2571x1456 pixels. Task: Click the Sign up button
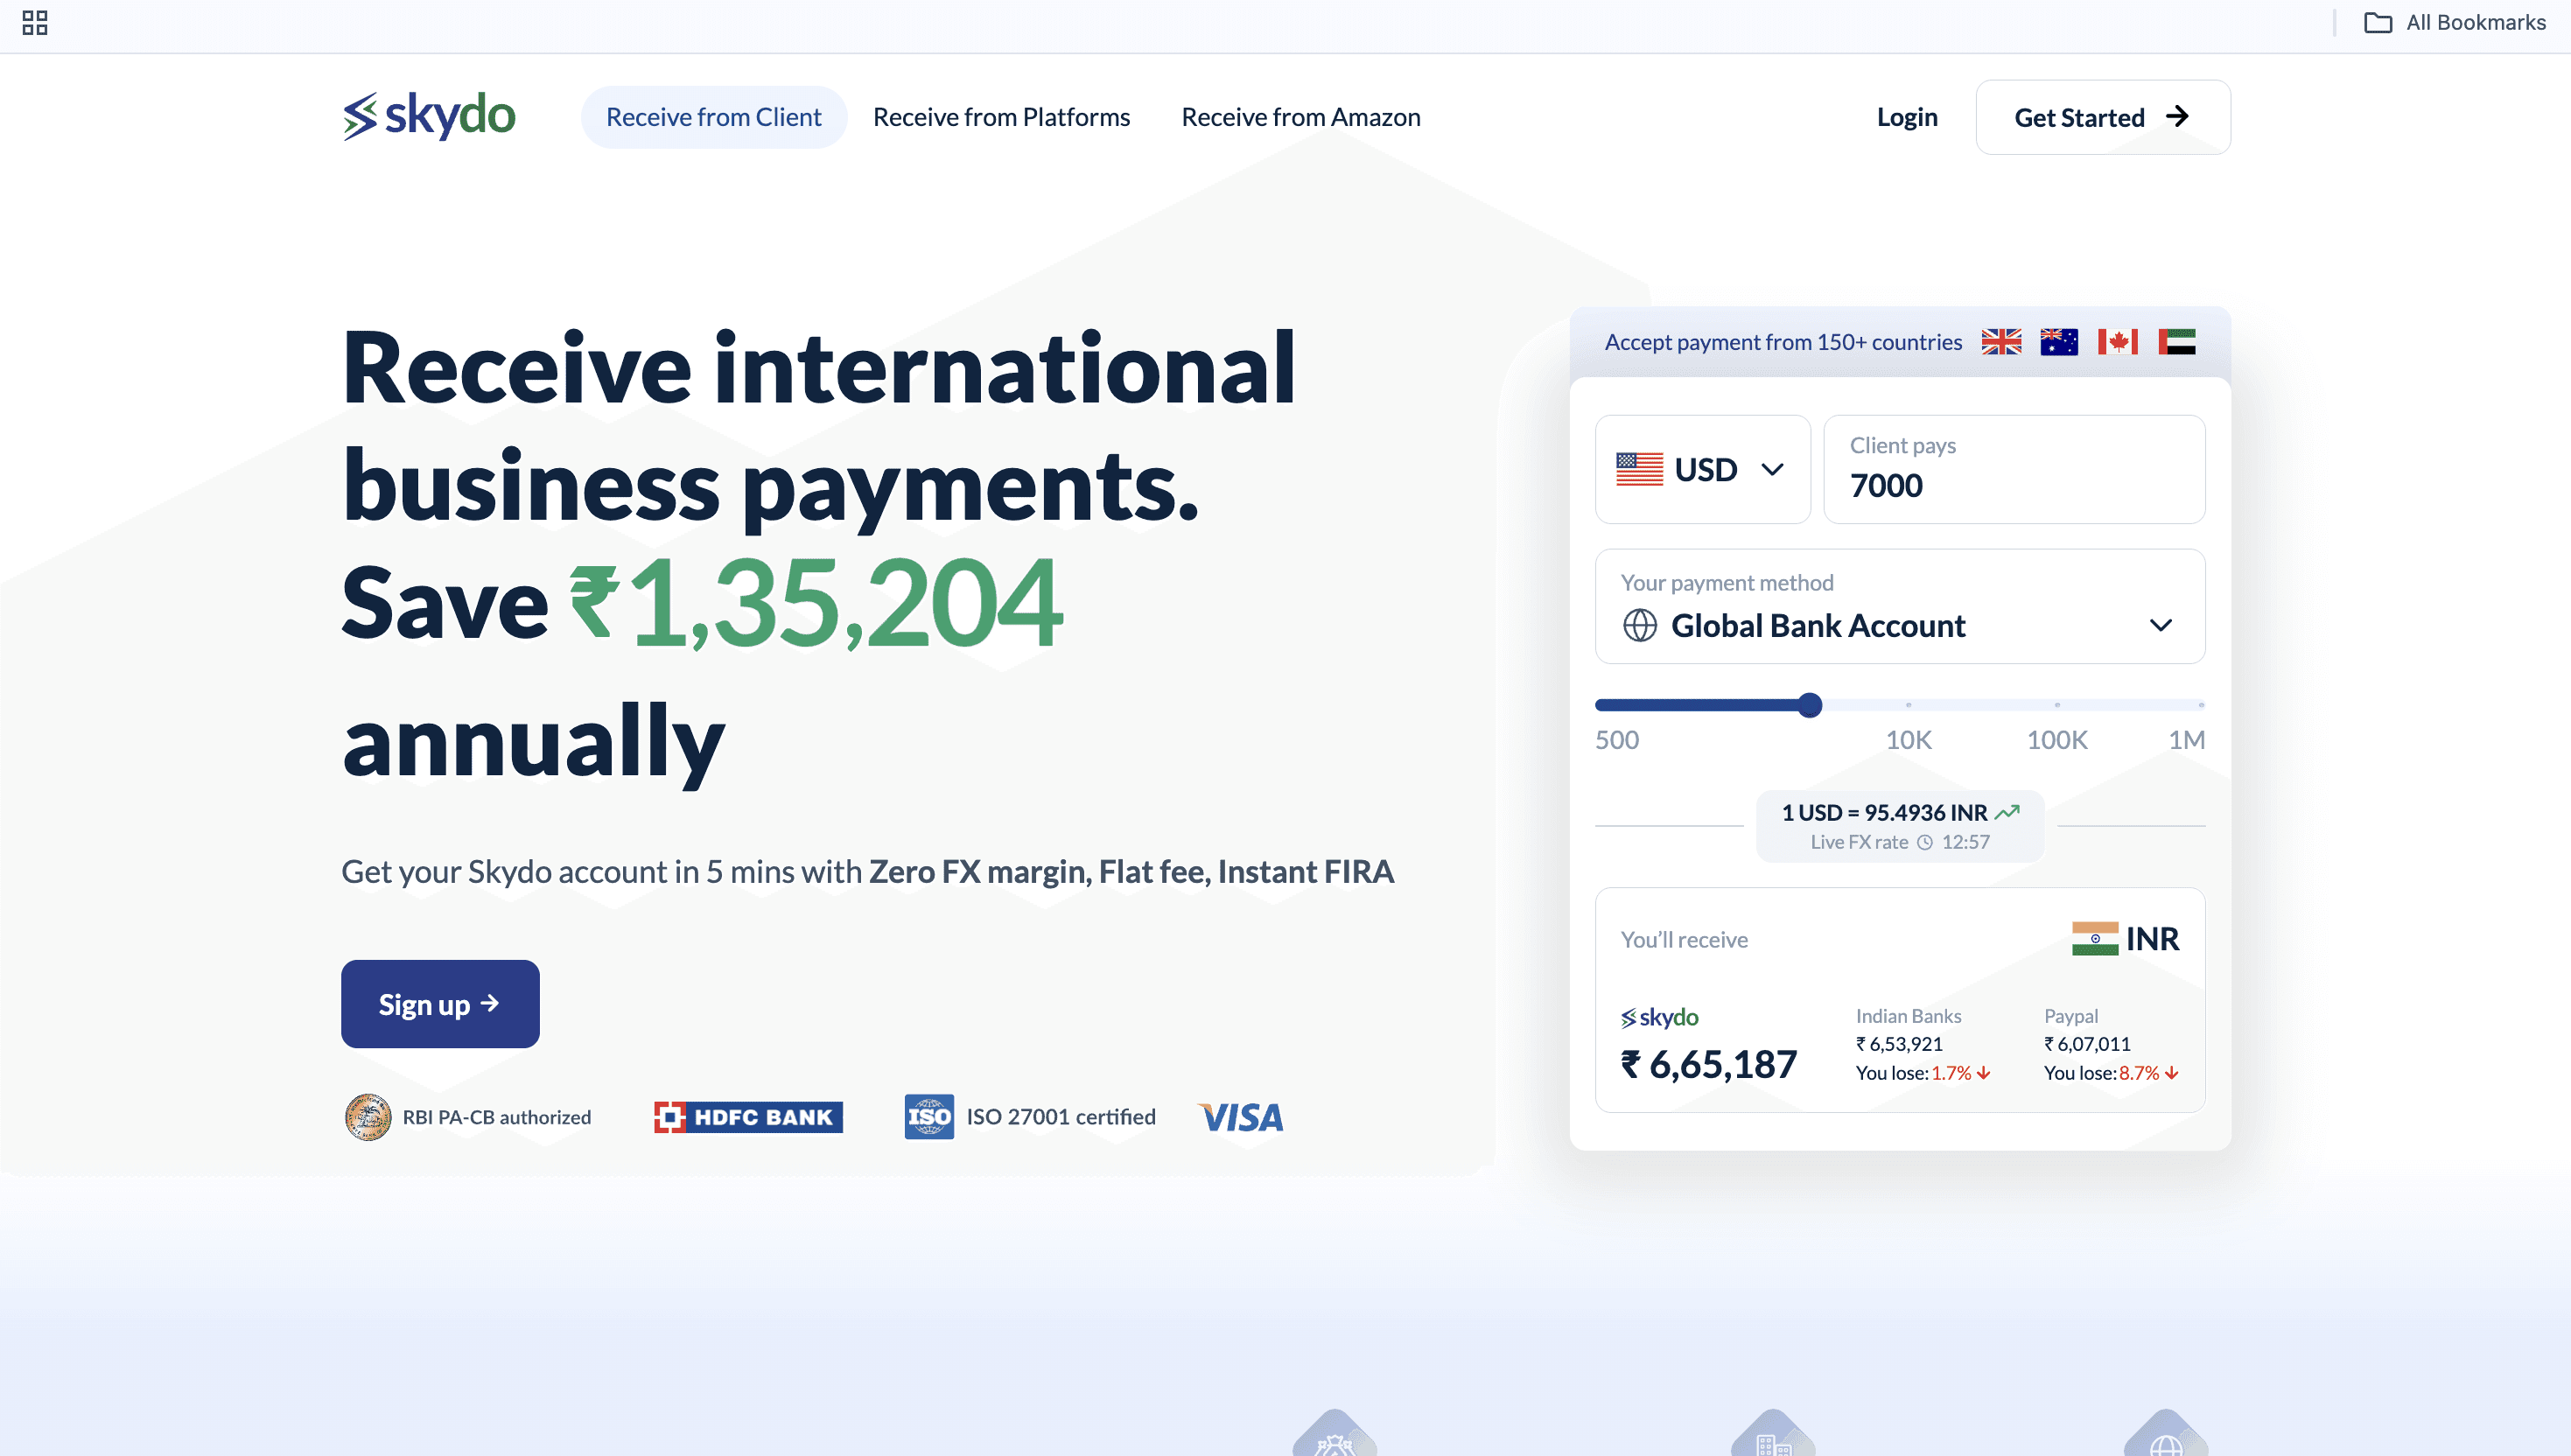click(x=440, y=1004)
